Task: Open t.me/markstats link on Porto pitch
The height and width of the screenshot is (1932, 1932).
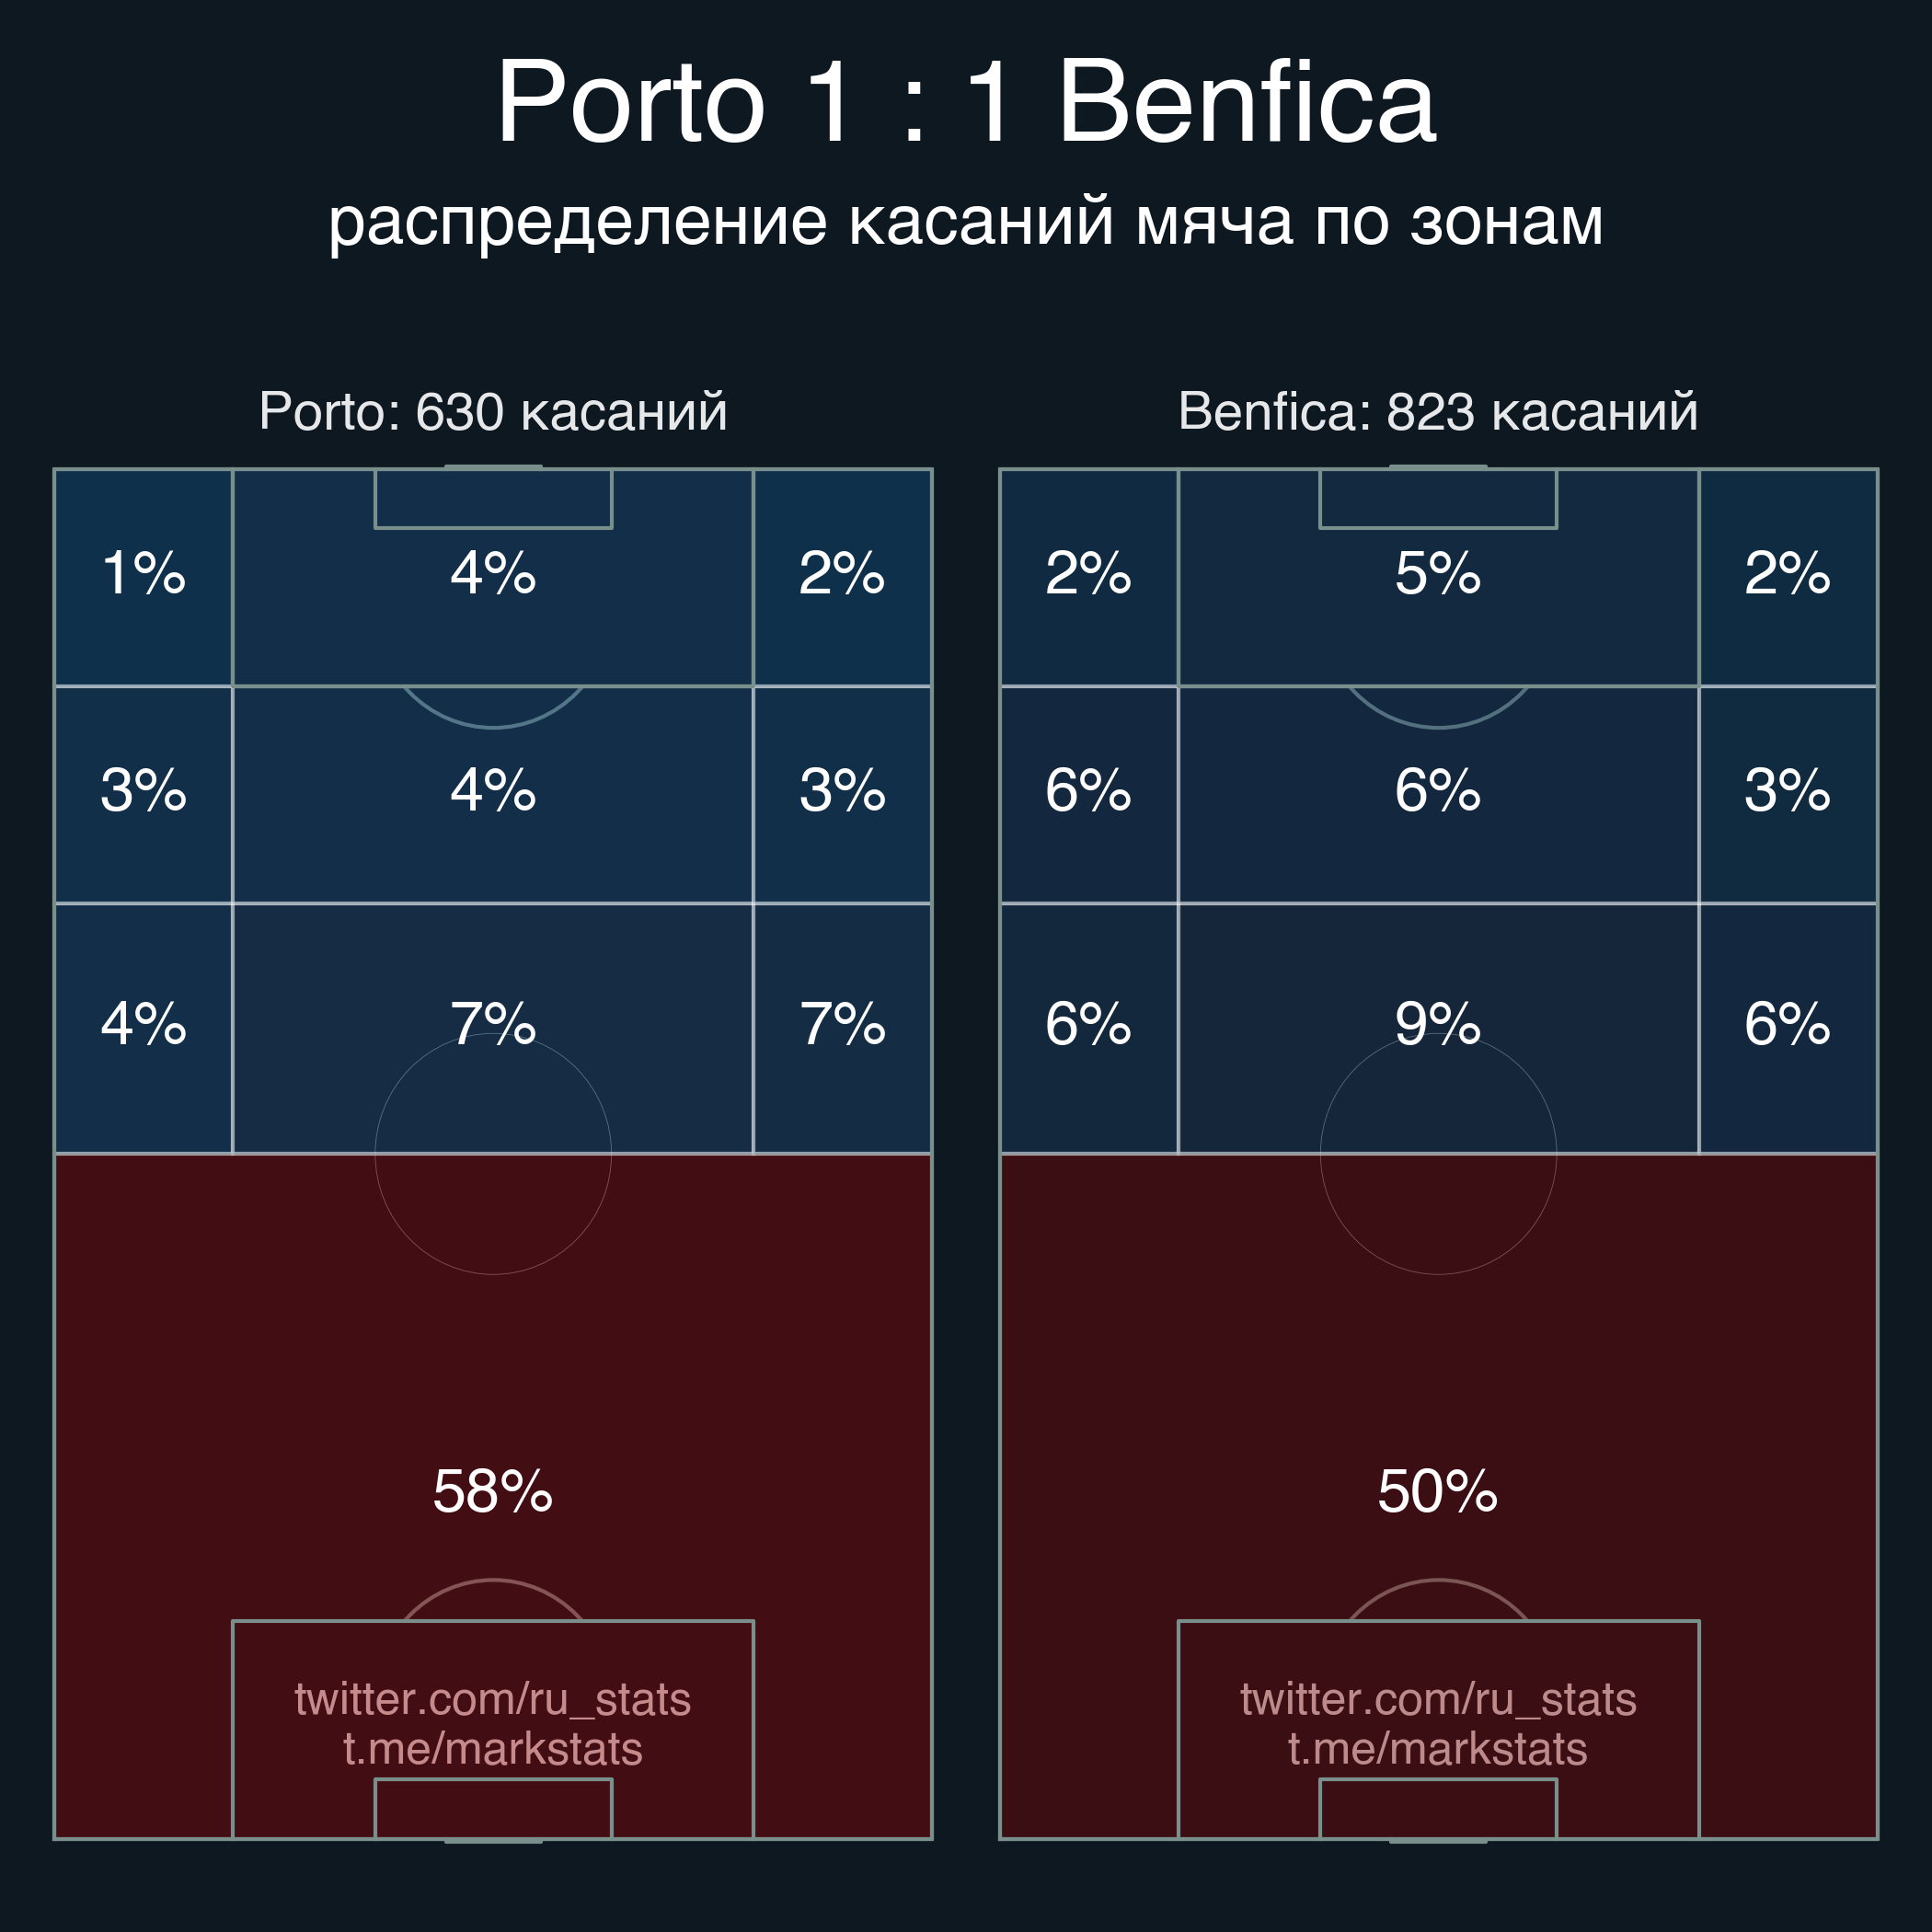Action: click(x=493, y=1749)
